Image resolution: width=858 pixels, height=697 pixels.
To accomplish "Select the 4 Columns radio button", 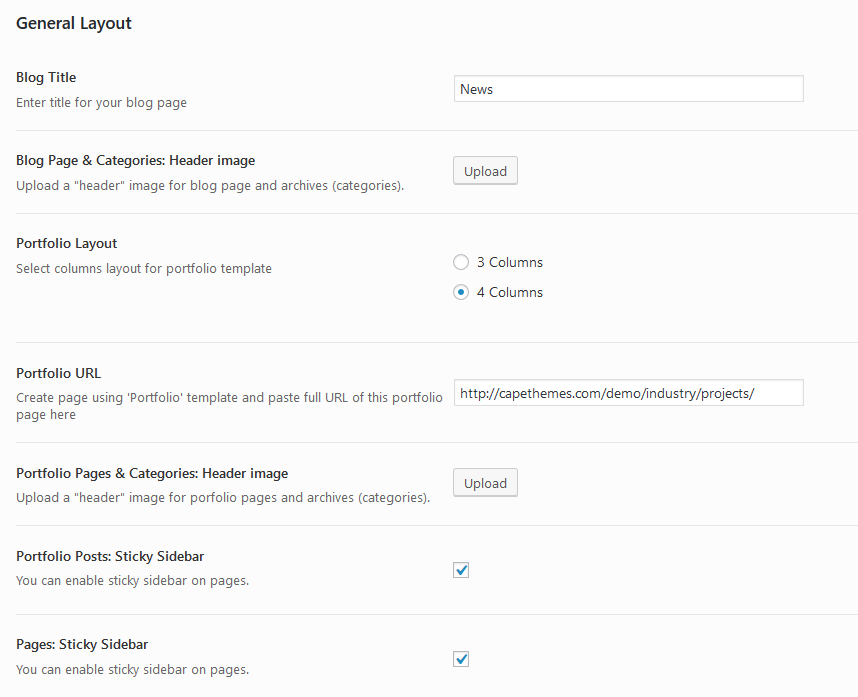I will pos(461,292).
